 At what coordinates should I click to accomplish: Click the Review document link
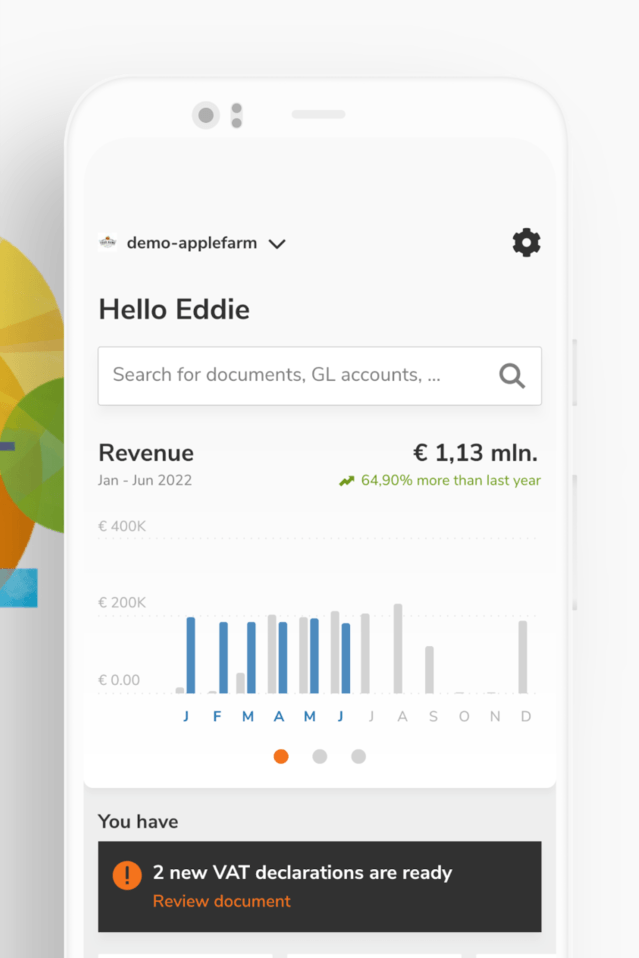pyautogui.click(x=221, y=901)
